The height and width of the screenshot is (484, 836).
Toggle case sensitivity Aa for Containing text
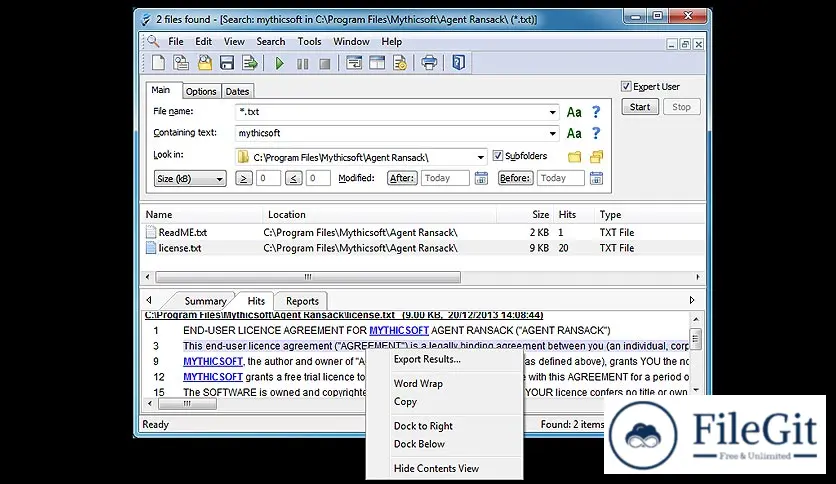tap(574, 133)
